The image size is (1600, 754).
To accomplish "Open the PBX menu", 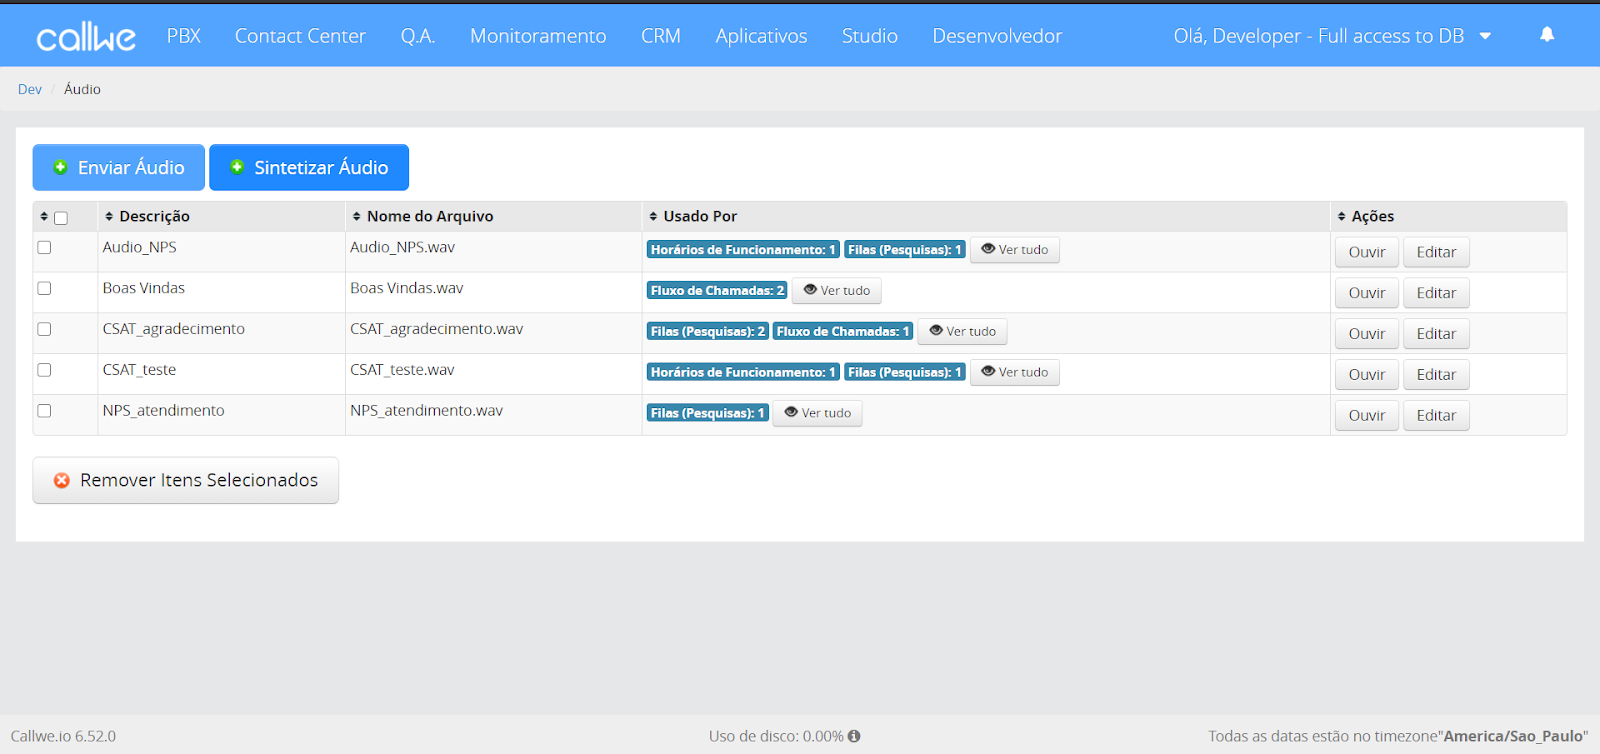I will [184, 36].
